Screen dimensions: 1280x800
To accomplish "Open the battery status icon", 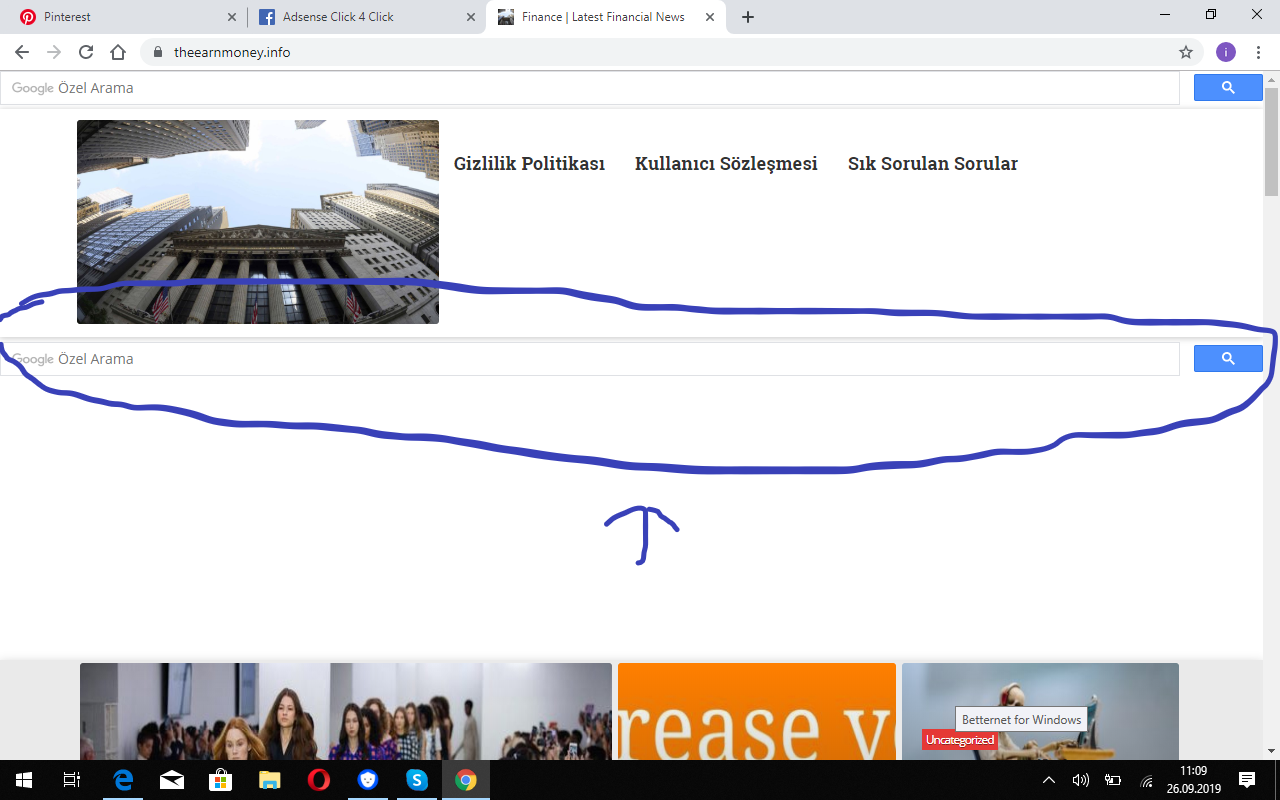I will [x=1113, y=780].
